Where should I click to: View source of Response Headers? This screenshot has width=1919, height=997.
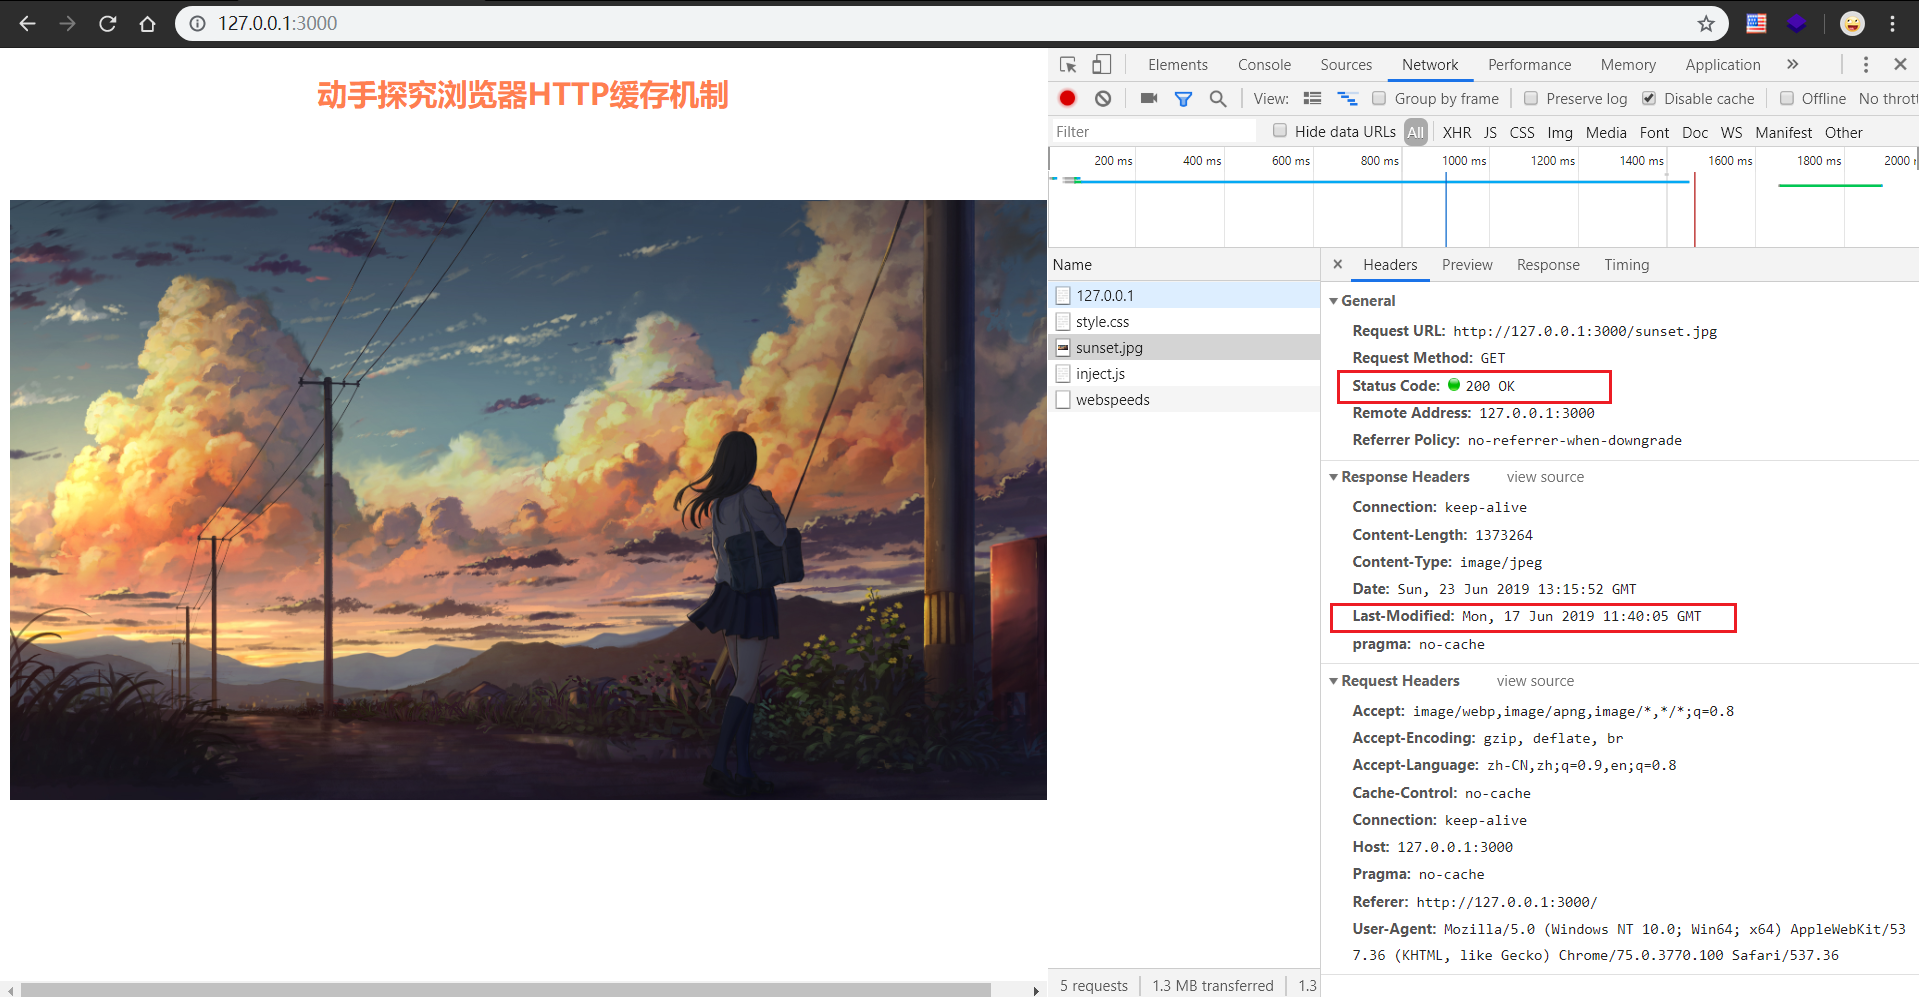pos(1546,477)
